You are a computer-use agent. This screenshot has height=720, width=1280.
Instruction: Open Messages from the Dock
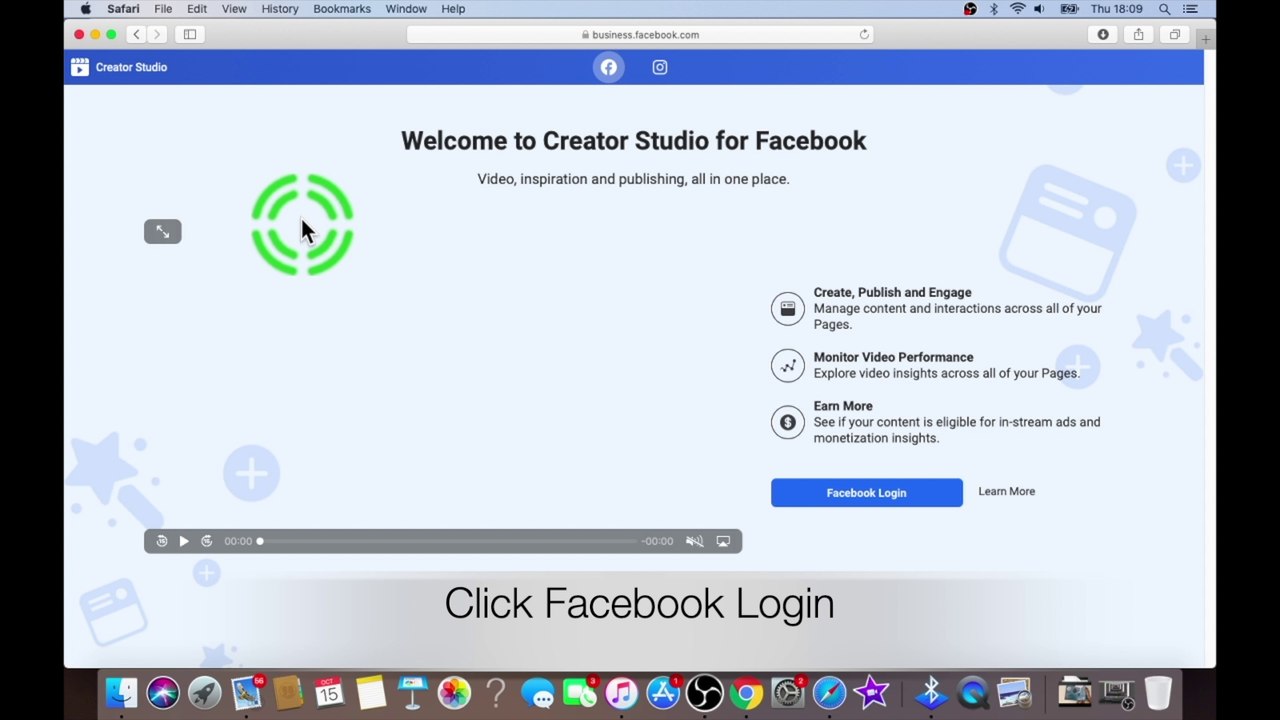click(538, 693)
